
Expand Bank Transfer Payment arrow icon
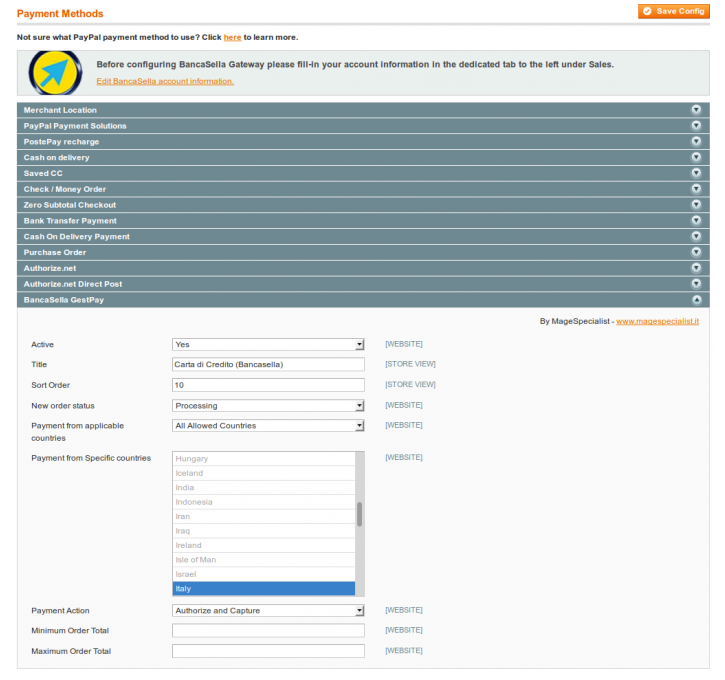click(696, 220)
